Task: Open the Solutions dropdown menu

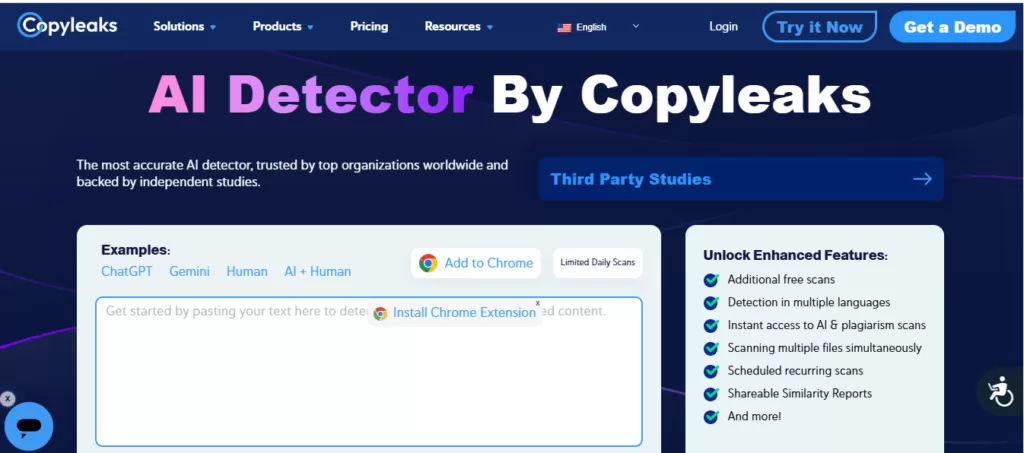Action: coord(184,27)
